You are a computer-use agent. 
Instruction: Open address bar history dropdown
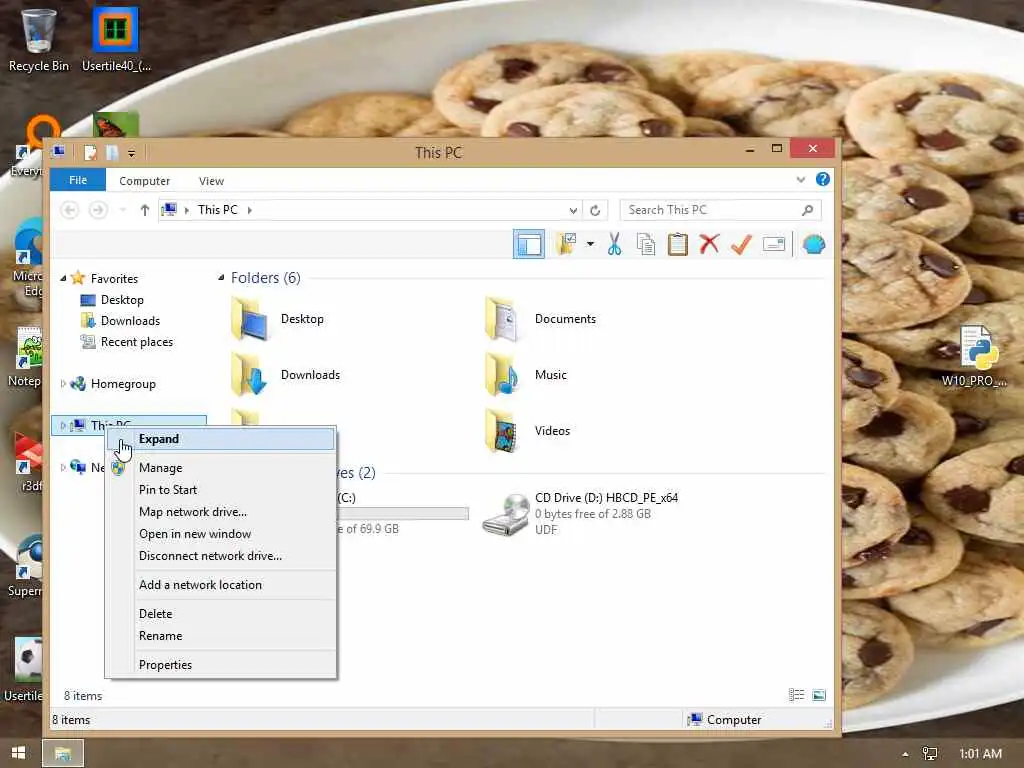point(573,210)
